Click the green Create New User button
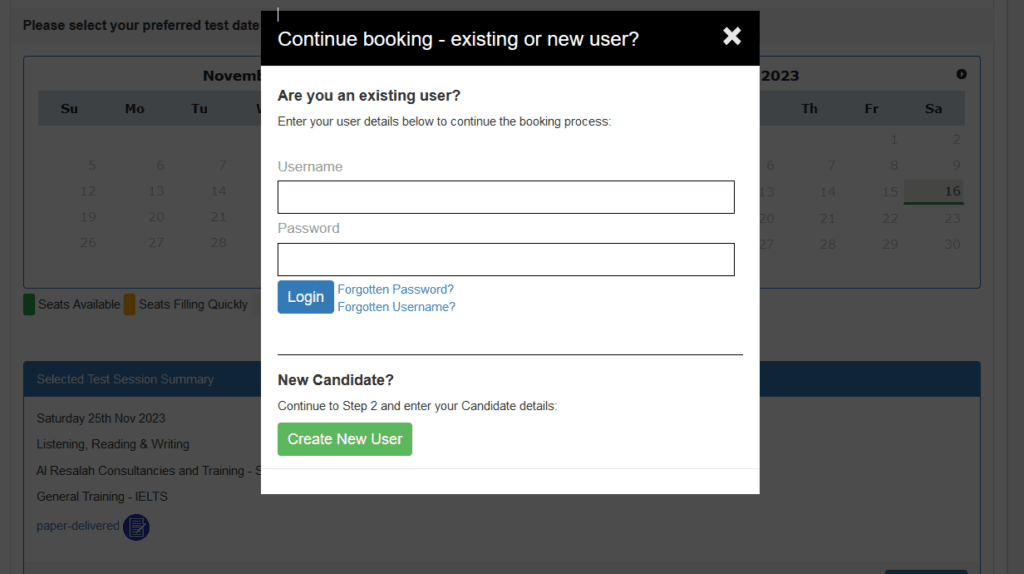 tap(345, 439)
